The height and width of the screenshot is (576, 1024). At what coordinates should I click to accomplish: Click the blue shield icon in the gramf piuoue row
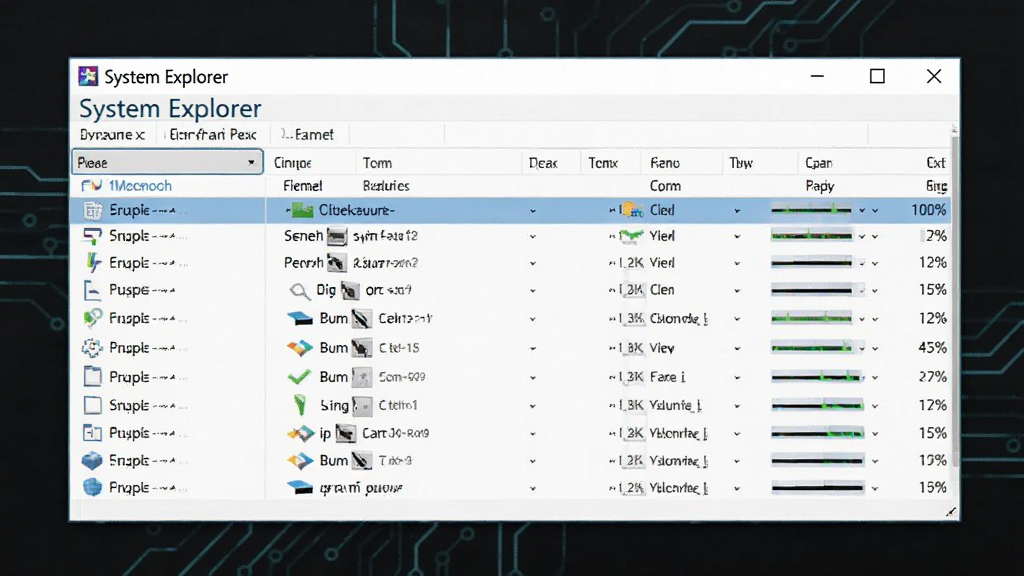point(93,487)
